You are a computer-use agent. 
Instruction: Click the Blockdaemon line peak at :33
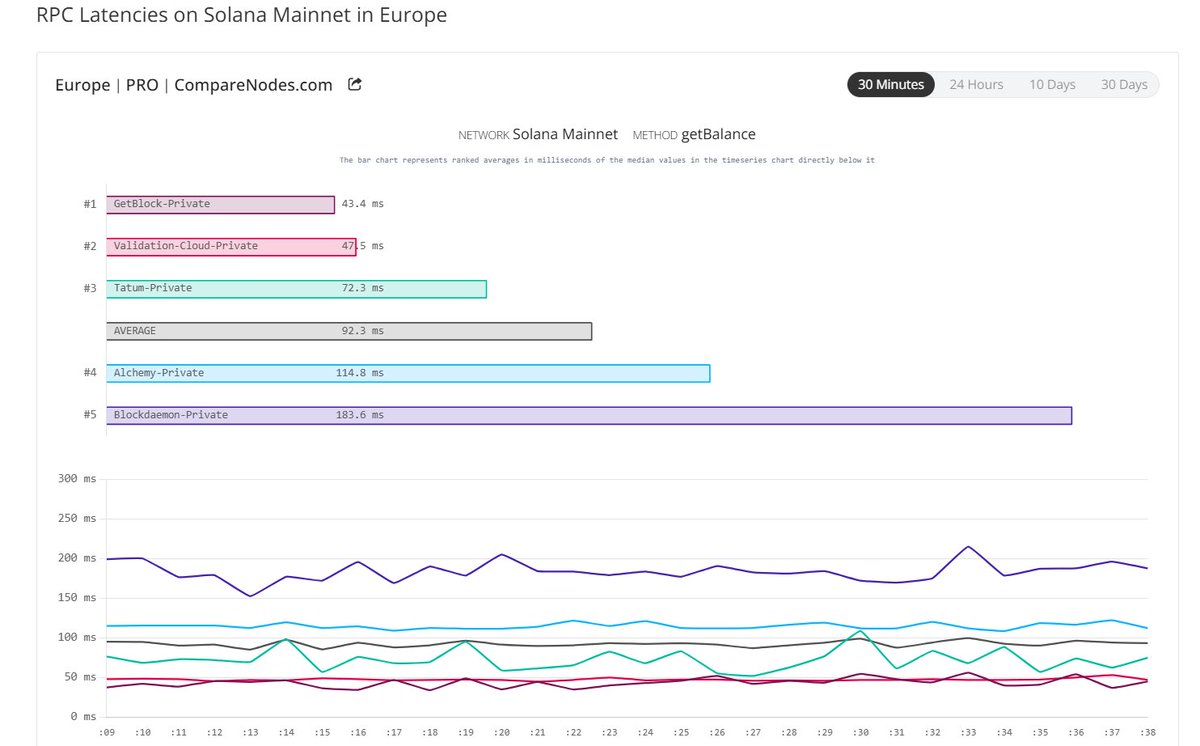tap(969, 547)
